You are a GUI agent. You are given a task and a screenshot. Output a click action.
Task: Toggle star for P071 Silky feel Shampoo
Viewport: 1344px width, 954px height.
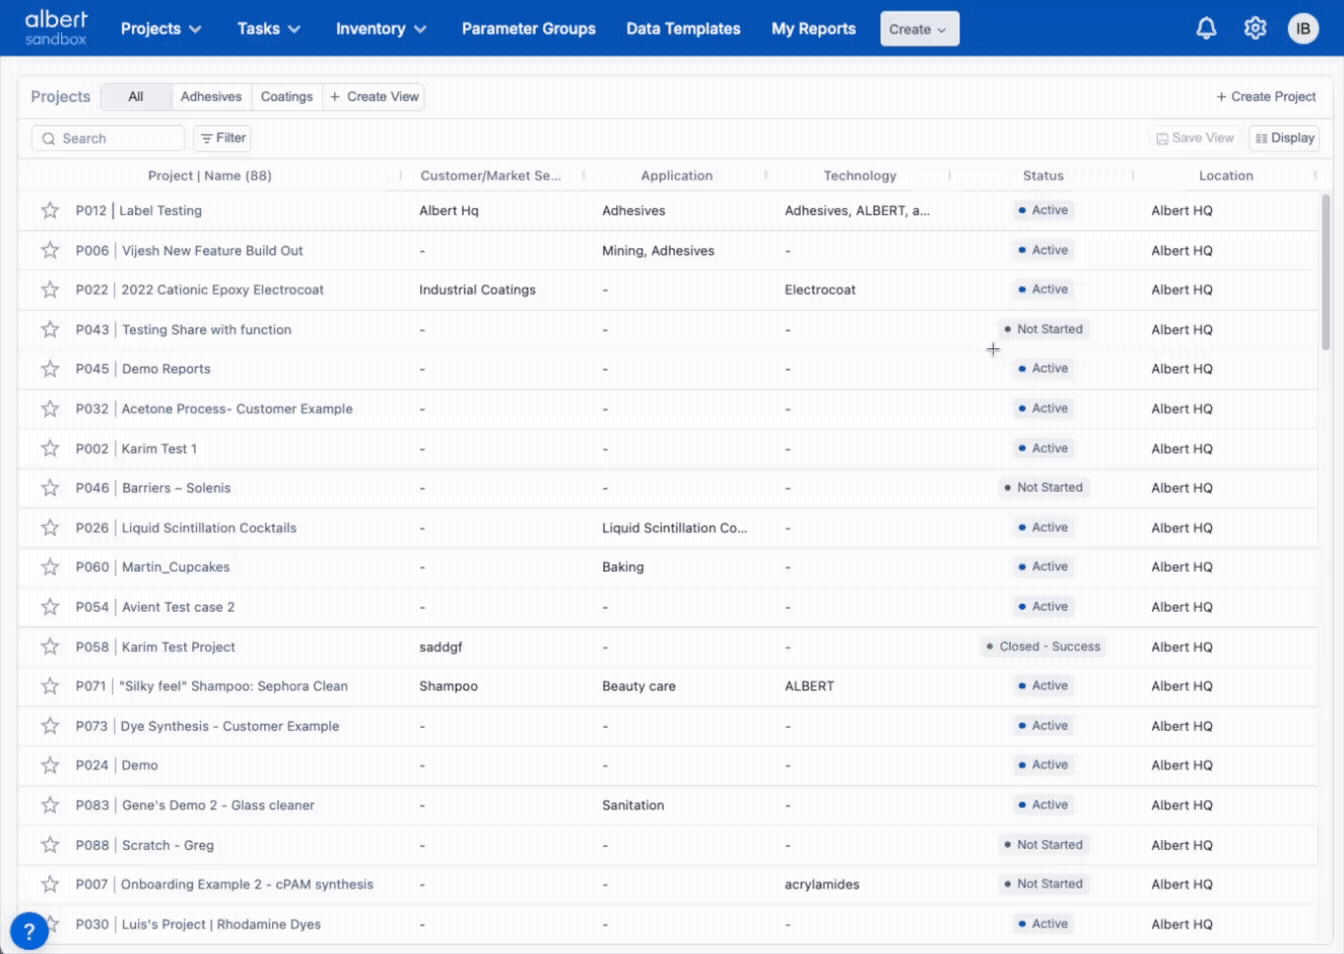[x=50, y=686]
